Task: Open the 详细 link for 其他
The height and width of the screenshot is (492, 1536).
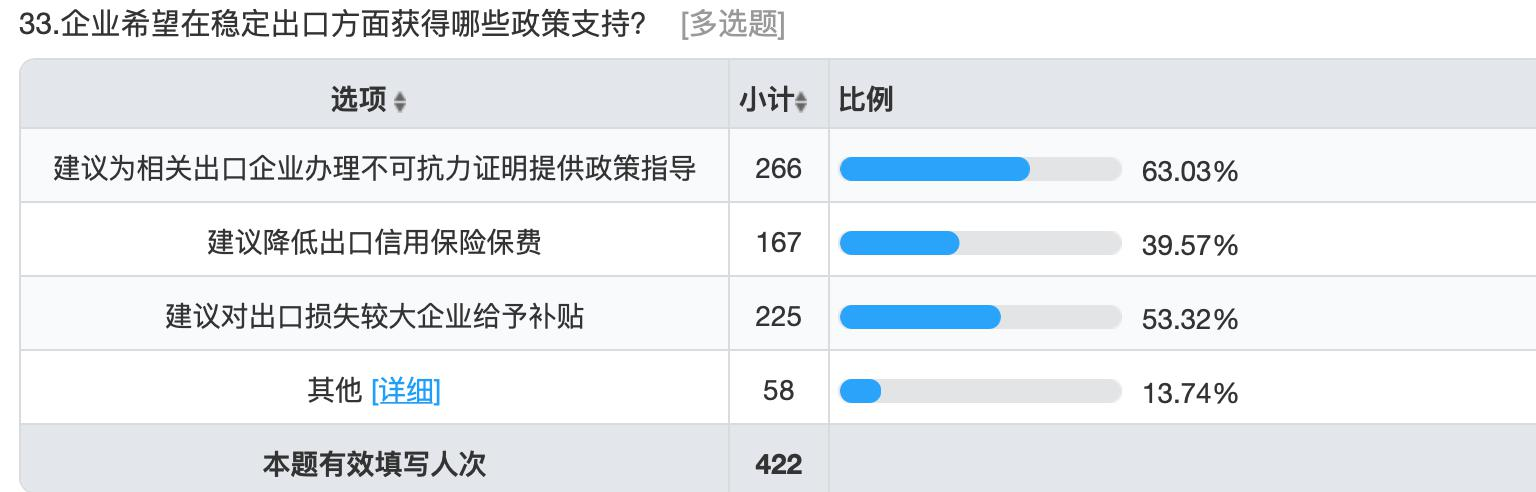Action: pos(405,390)
